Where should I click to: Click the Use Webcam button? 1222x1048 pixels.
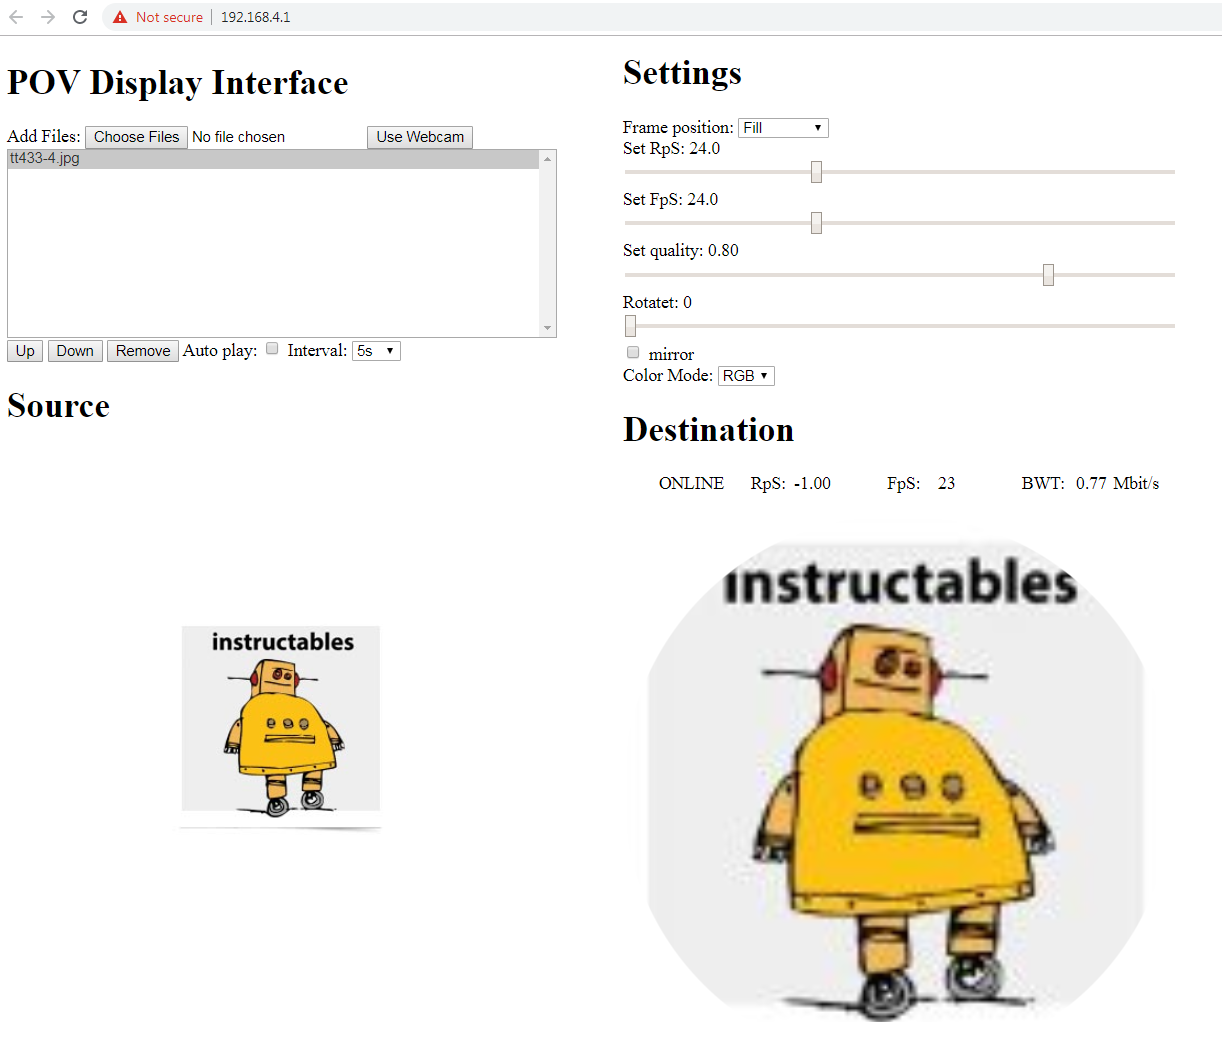tap(419, 137)
